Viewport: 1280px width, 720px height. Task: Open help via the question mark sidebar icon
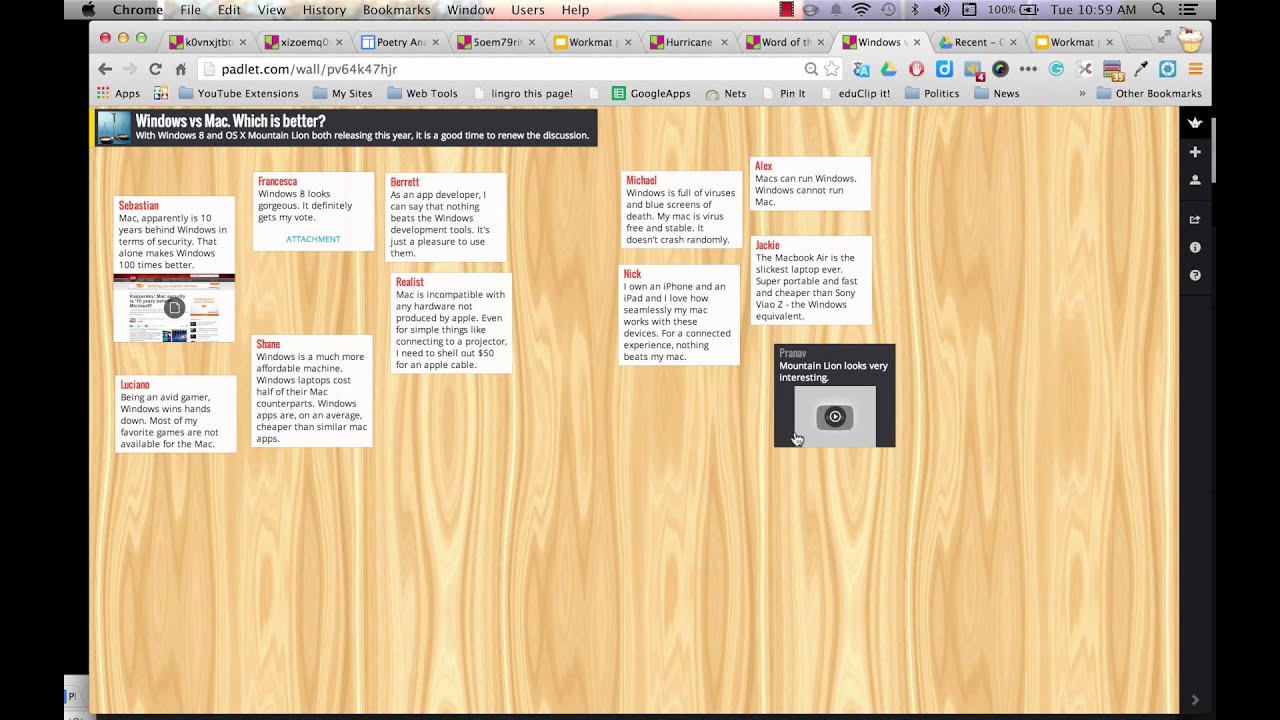[x=1195, y=275]
